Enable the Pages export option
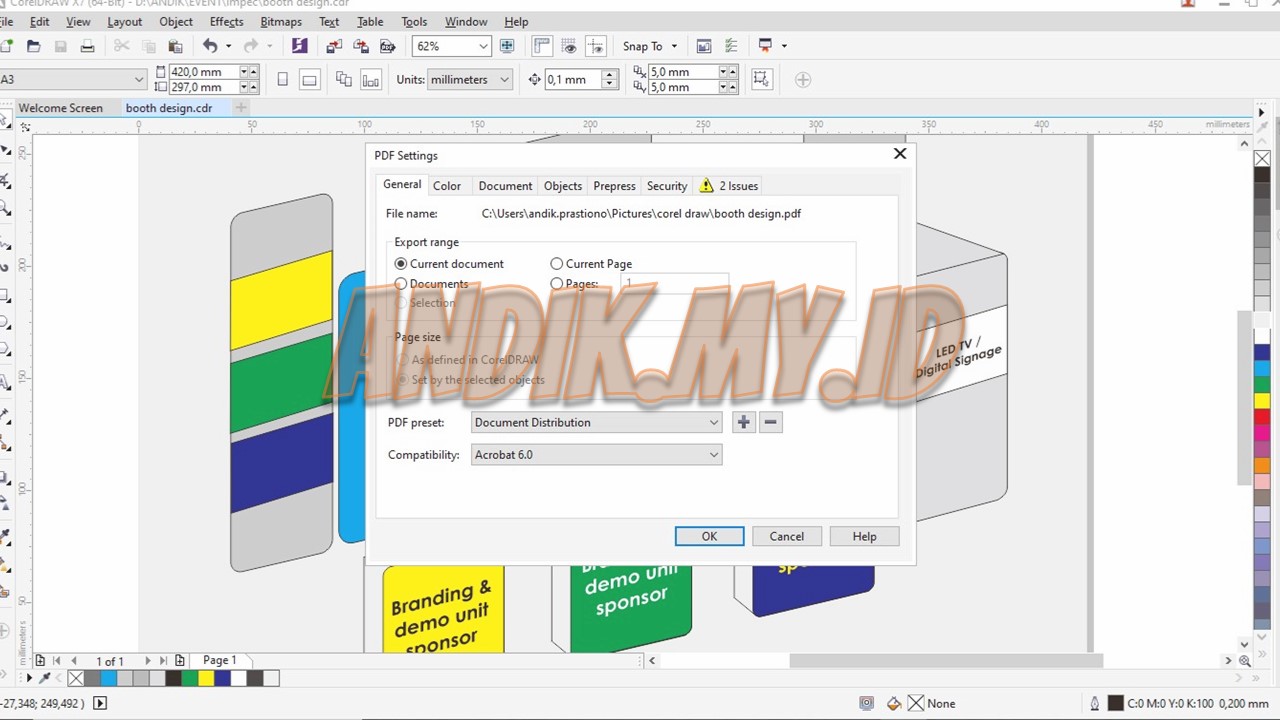The width and height of the screenshot is (1280, 720). [x=557, y=284]
